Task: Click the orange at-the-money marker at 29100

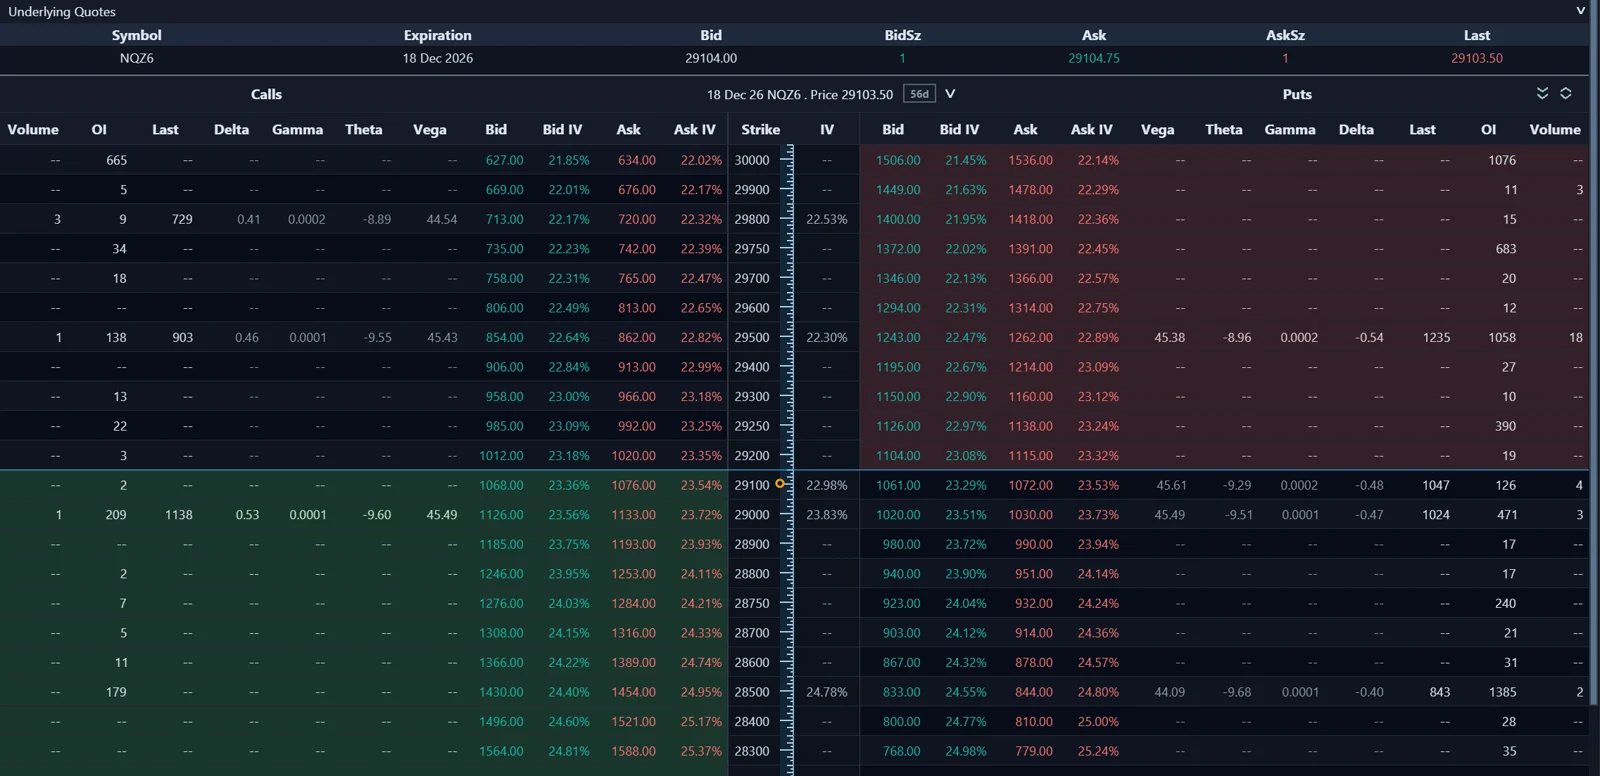Action: pos(780,484)
